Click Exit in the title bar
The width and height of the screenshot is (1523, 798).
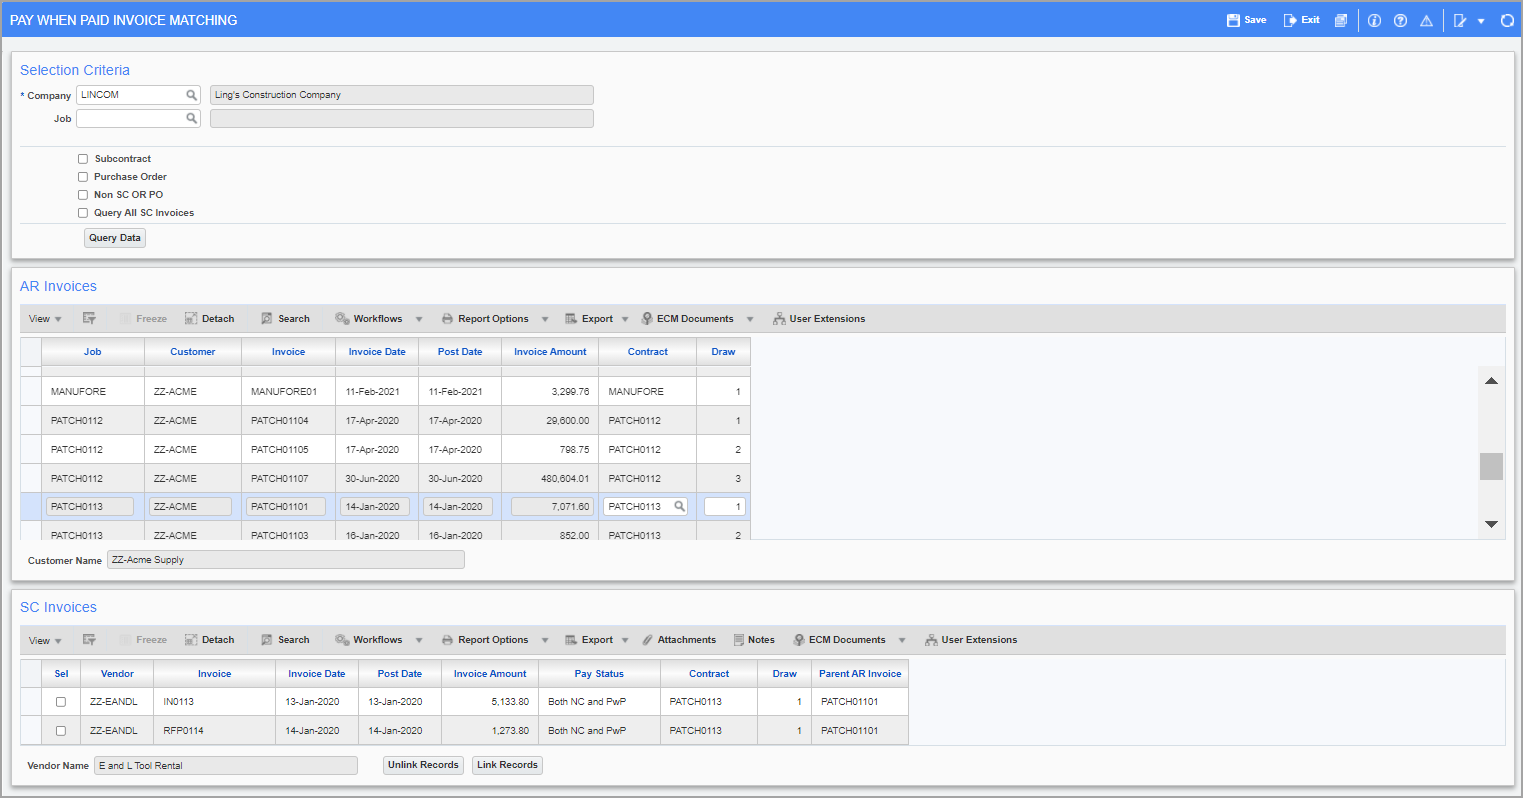[1300, 19]
